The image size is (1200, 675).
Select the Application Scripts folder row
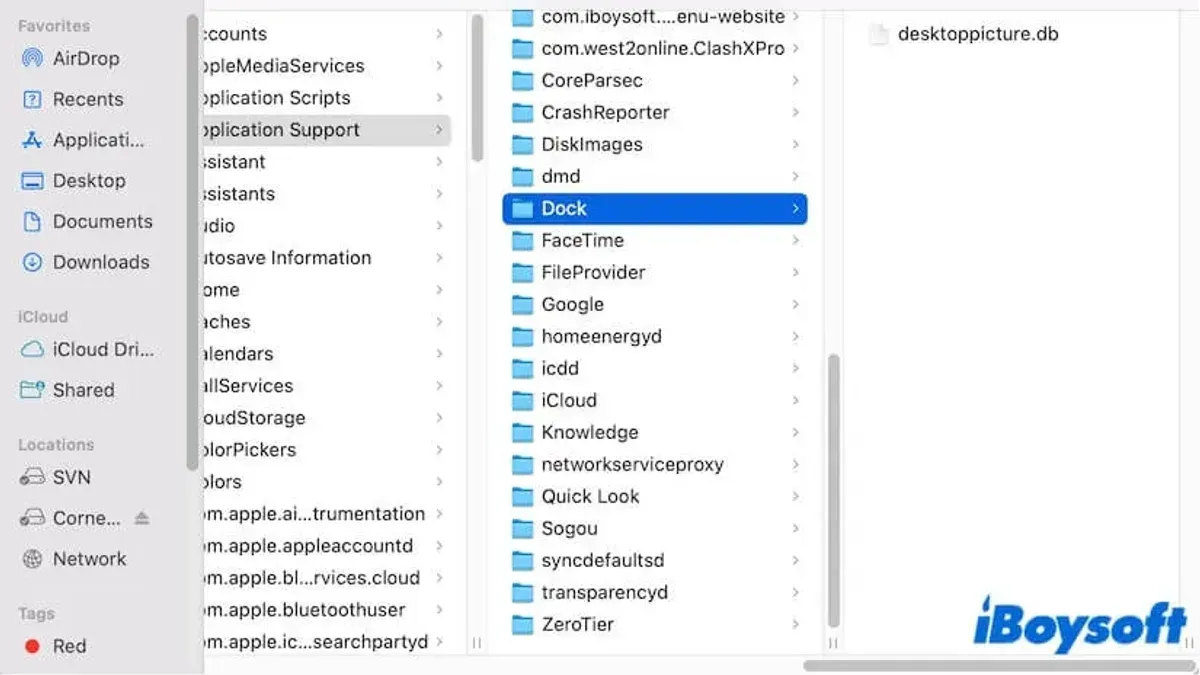(x=327, y=98)
